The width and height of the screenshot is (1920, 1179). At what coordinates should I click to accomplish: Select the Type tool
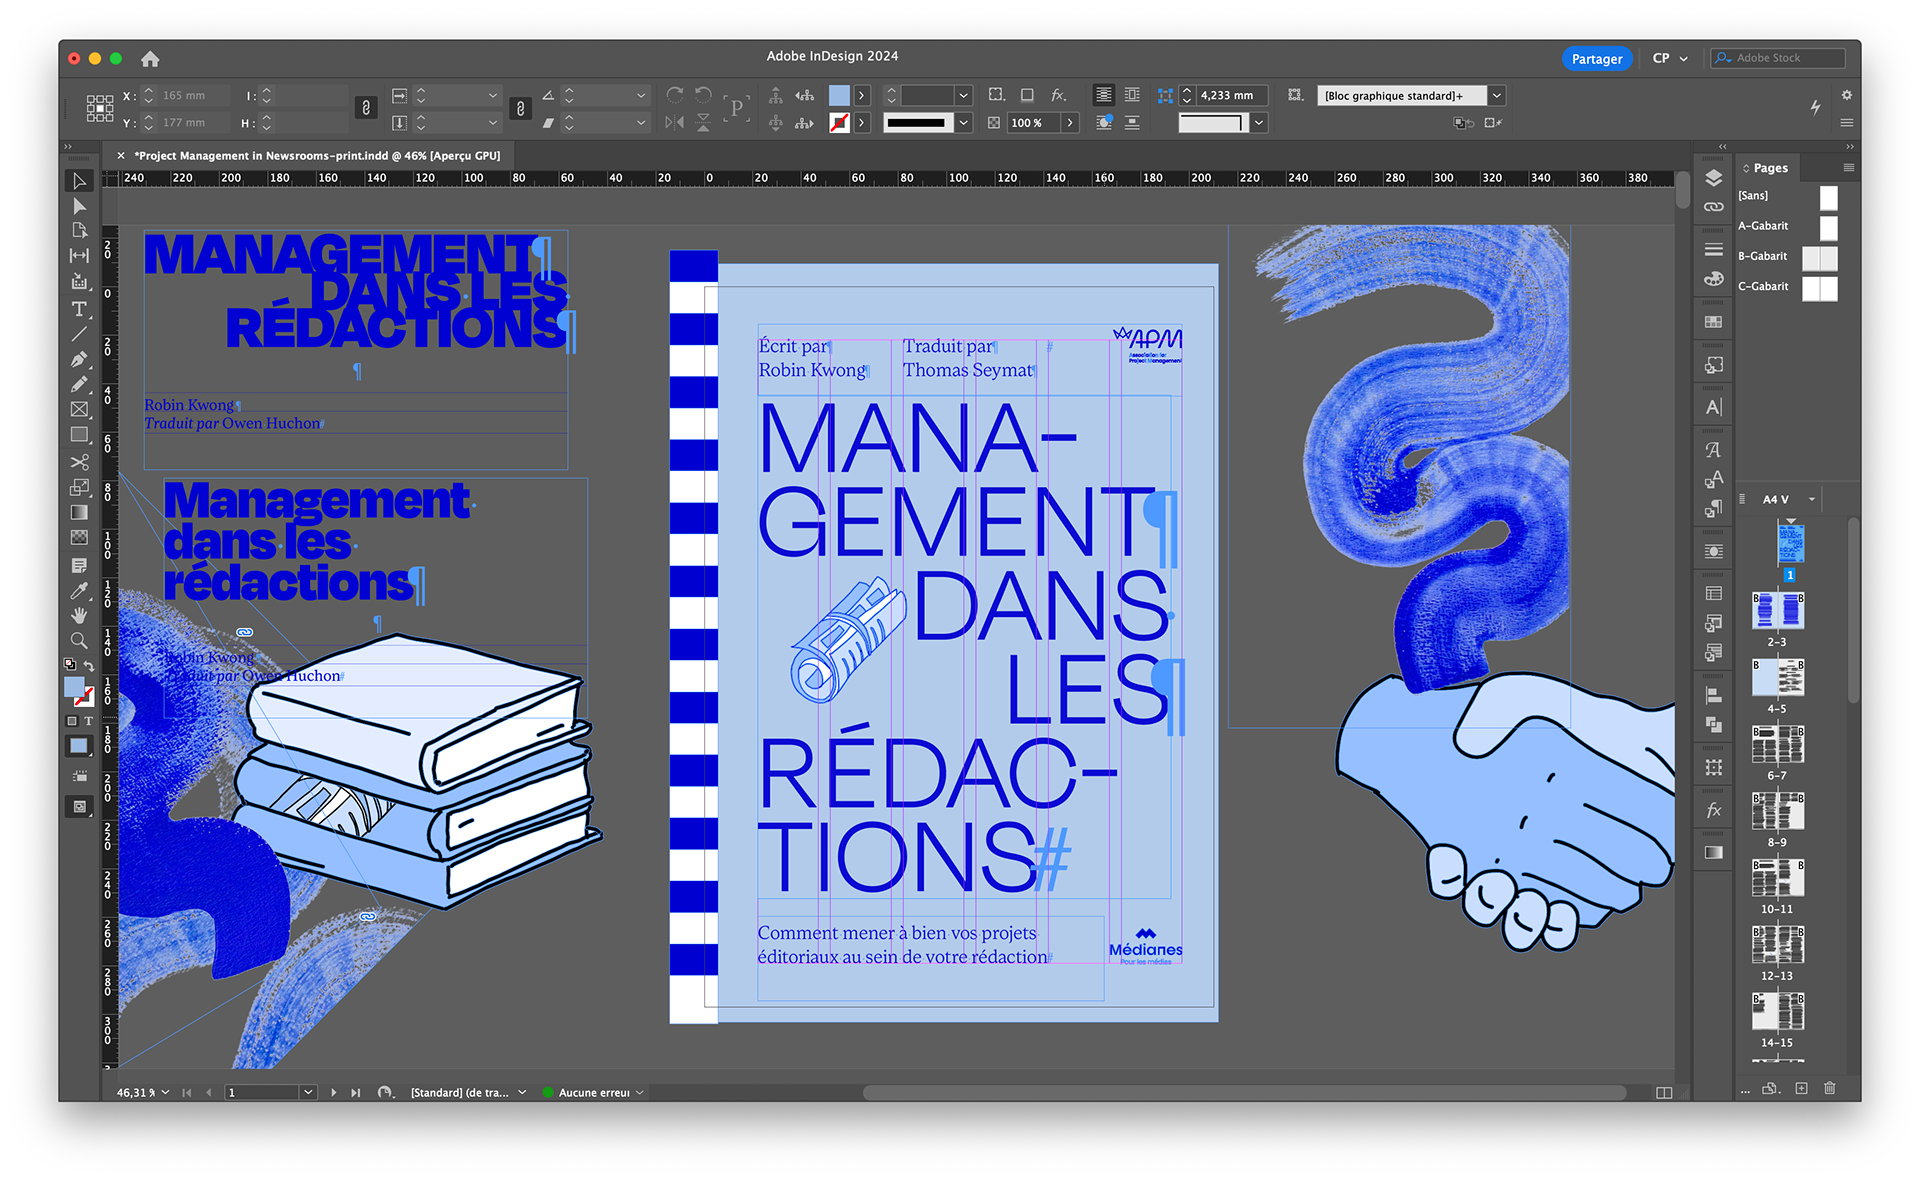[x=79, y=309]
